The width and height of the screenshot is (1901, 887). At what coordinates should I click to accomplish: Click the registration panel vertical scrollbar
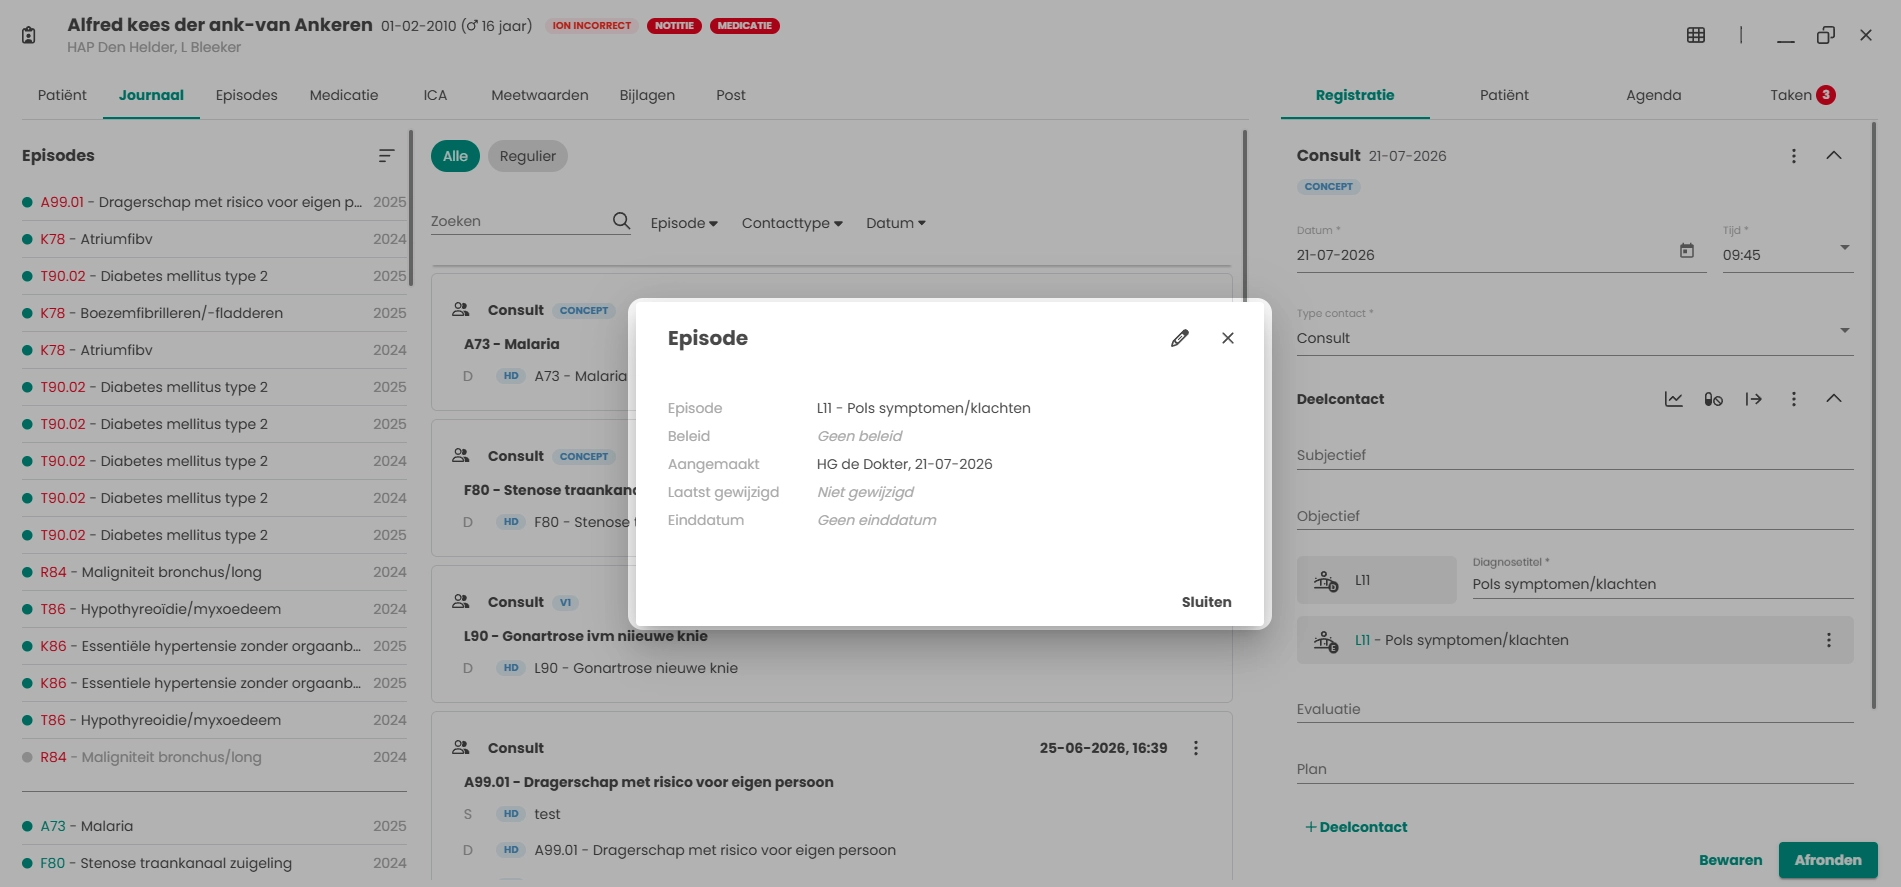[1874, 415]
